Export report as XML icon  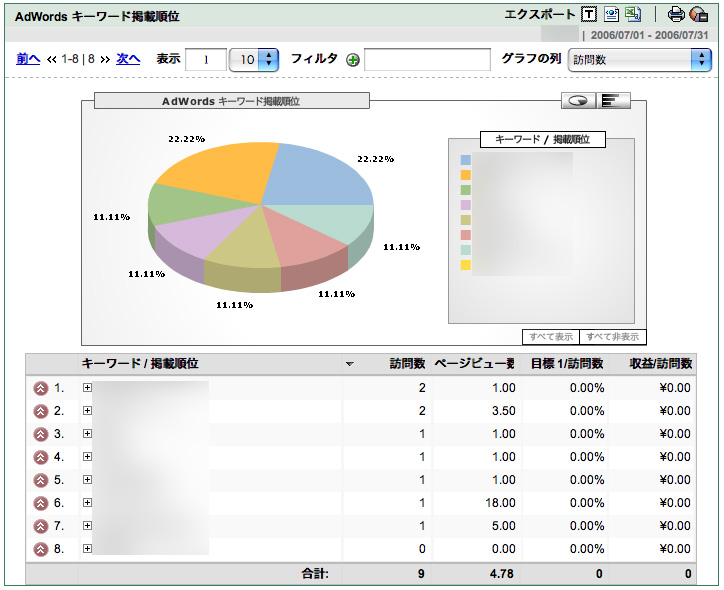(x=611, y=14)
